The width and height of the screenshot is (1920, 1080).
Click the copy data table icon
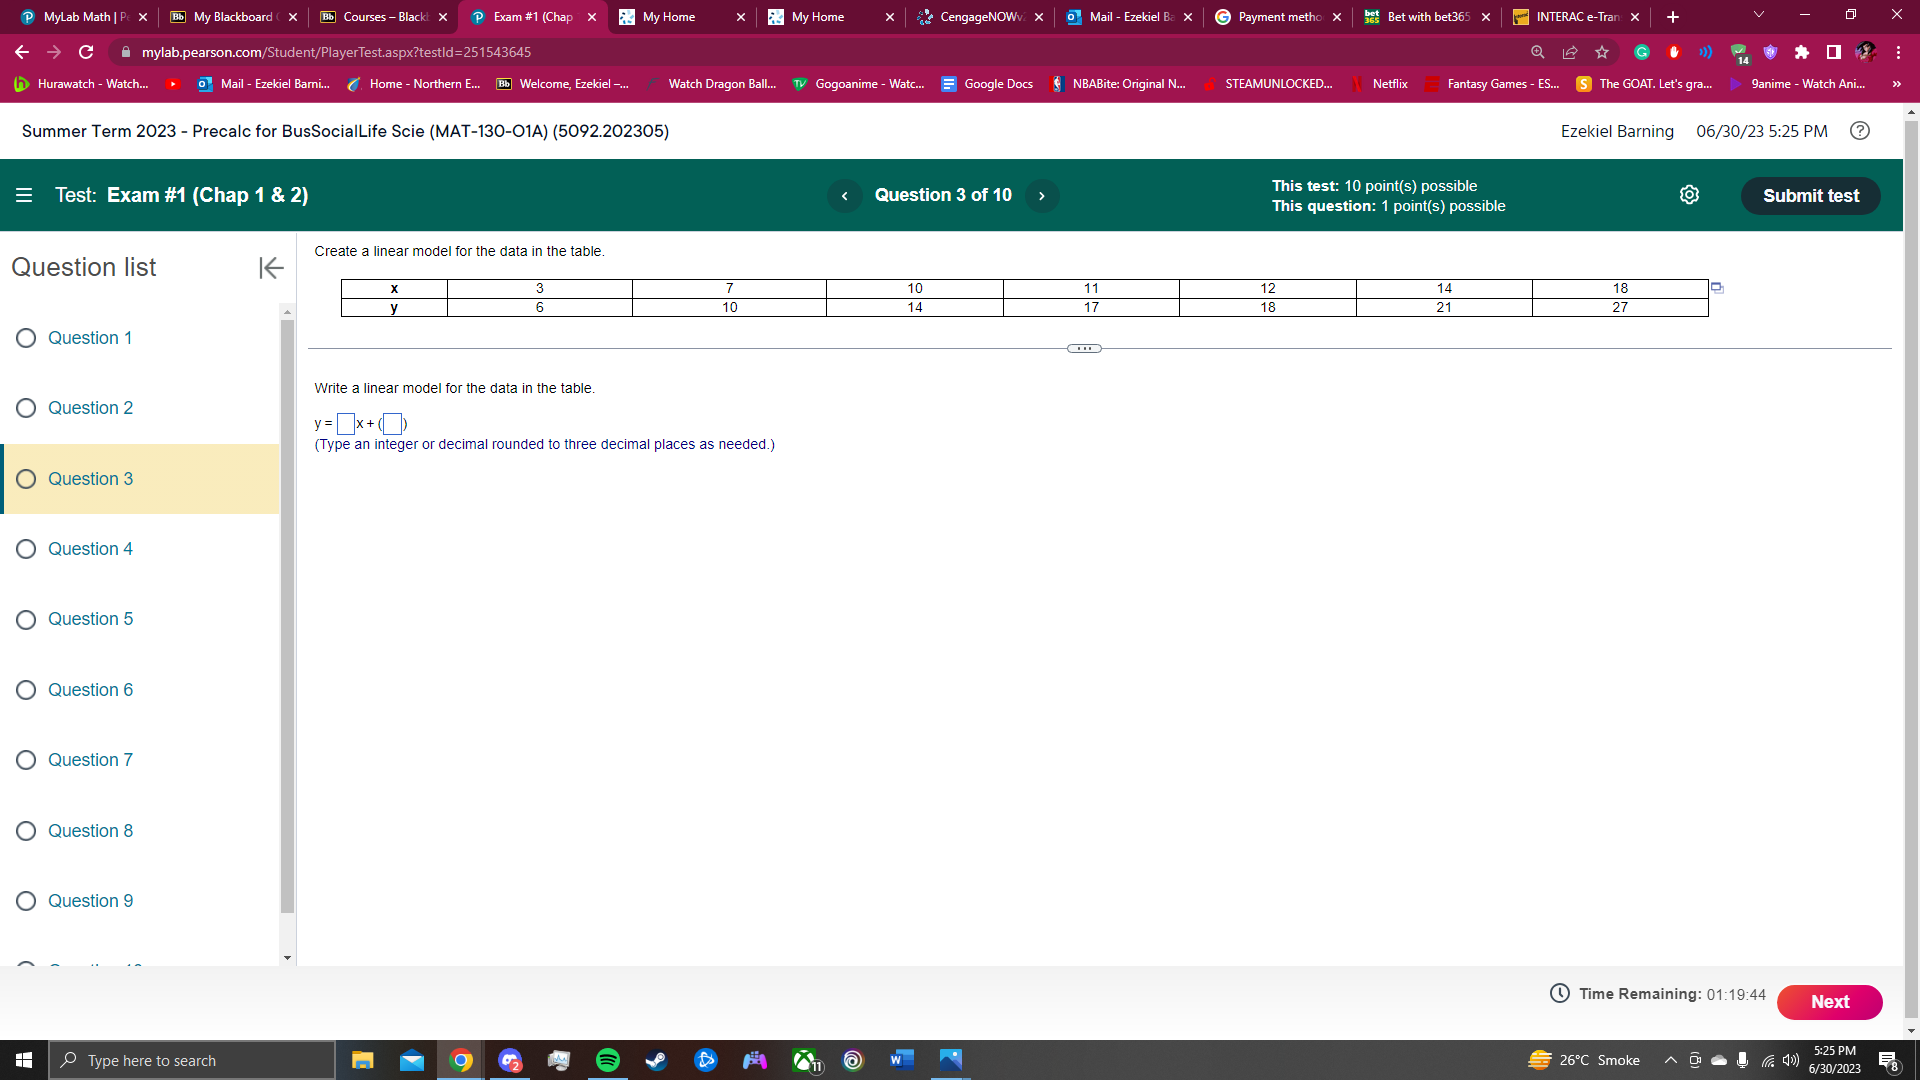(x=1717, y=287)
